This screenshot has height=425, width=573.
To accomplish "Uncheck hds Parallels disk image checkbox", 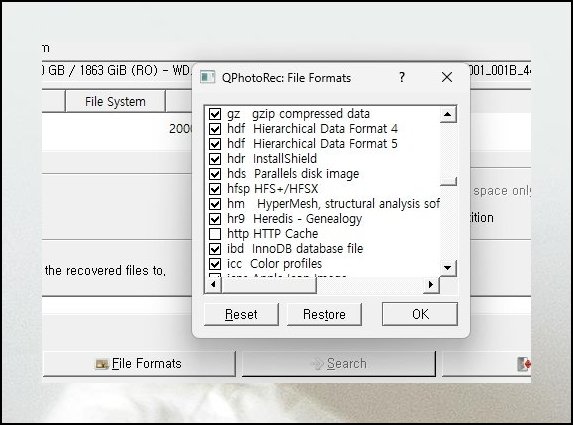I will click(215, 174).
